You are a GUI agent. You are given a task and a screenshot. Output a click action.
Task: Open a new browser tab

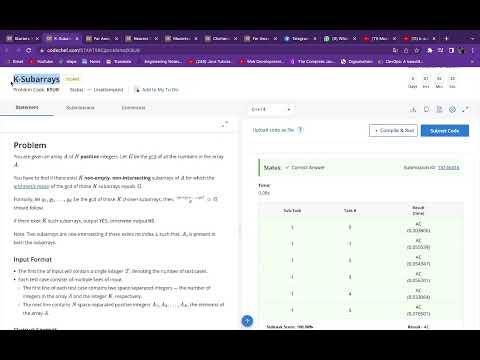[x=446, y=38]
